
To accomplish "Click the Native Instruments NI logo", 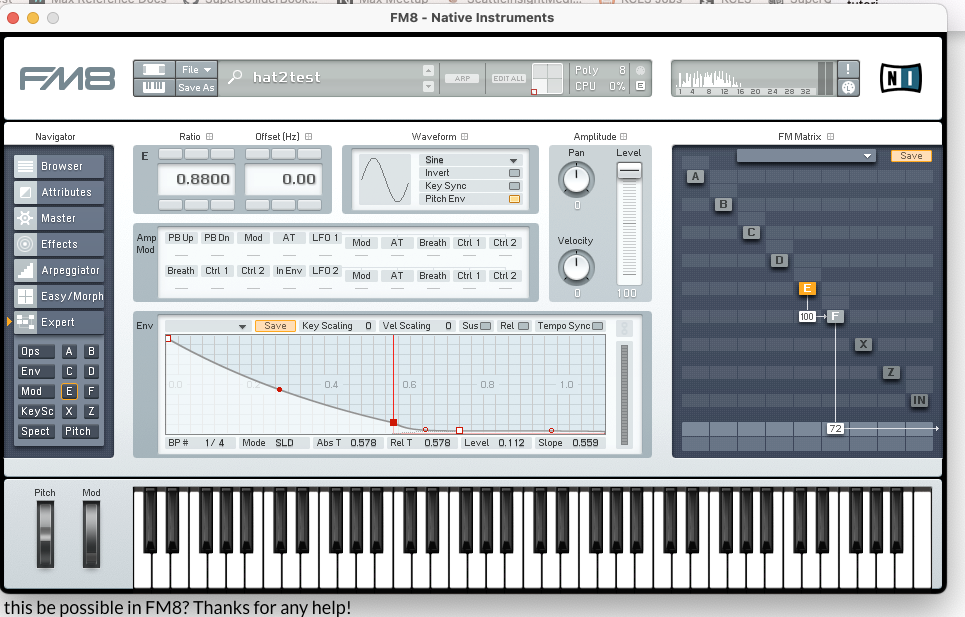I will click(900, 78).
